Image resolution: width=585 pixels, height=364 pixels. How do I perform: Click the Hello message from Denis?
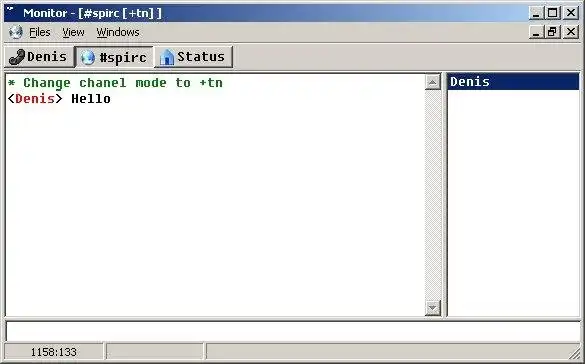[59, 99]
